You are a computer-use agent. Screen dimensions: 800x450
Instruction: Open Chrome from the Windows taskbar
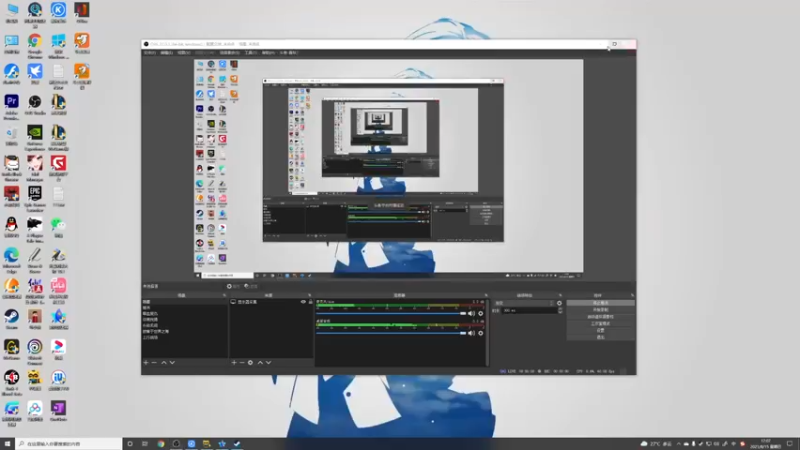tap(161, 444)
